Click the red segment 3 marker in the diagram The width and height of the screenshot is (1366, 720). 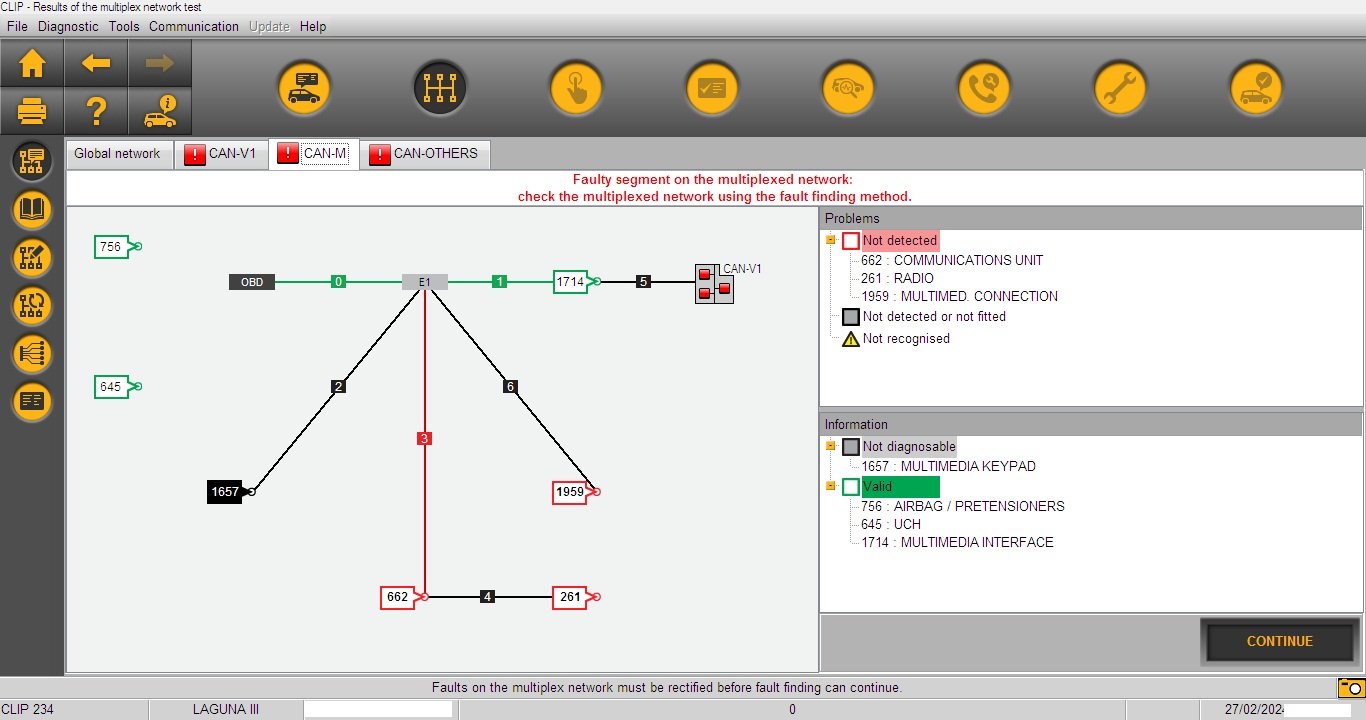[425, 438]
